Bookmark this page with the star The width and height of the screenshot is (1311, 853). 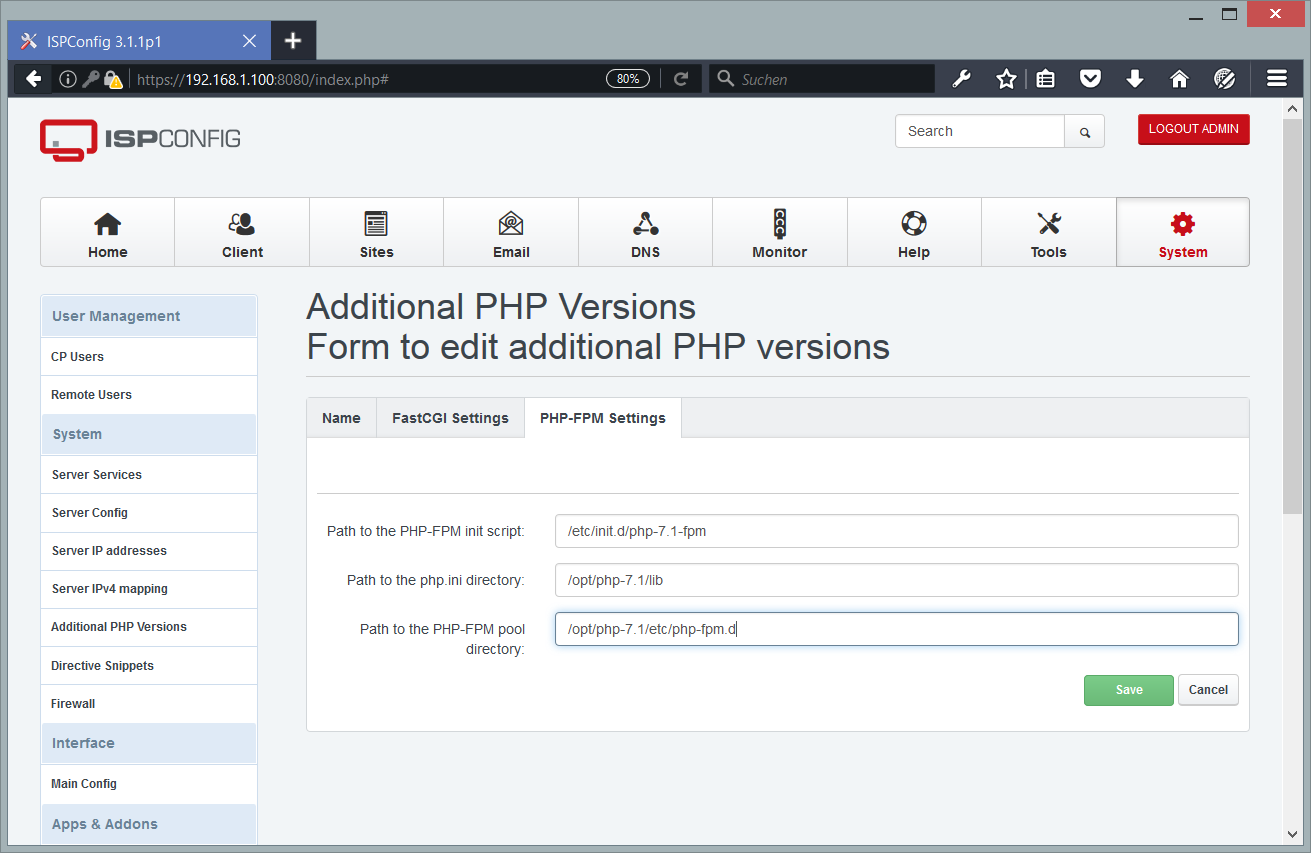[1006, 79]
